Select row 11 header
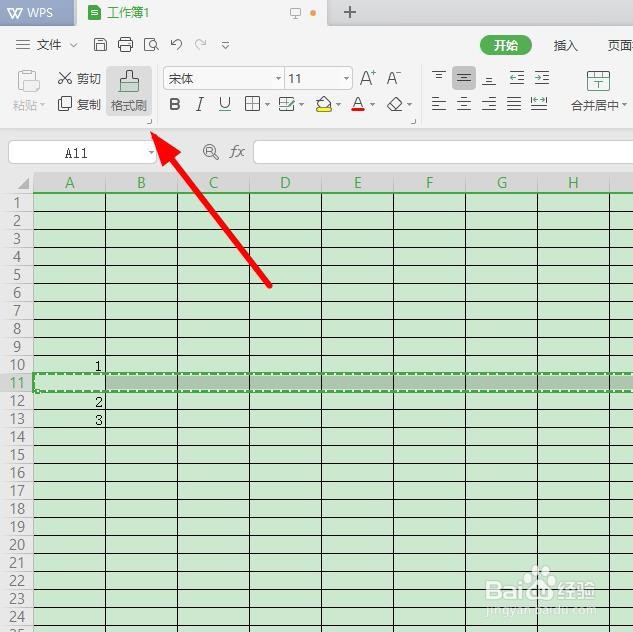 pyautogui.click(x=17, y=383)
